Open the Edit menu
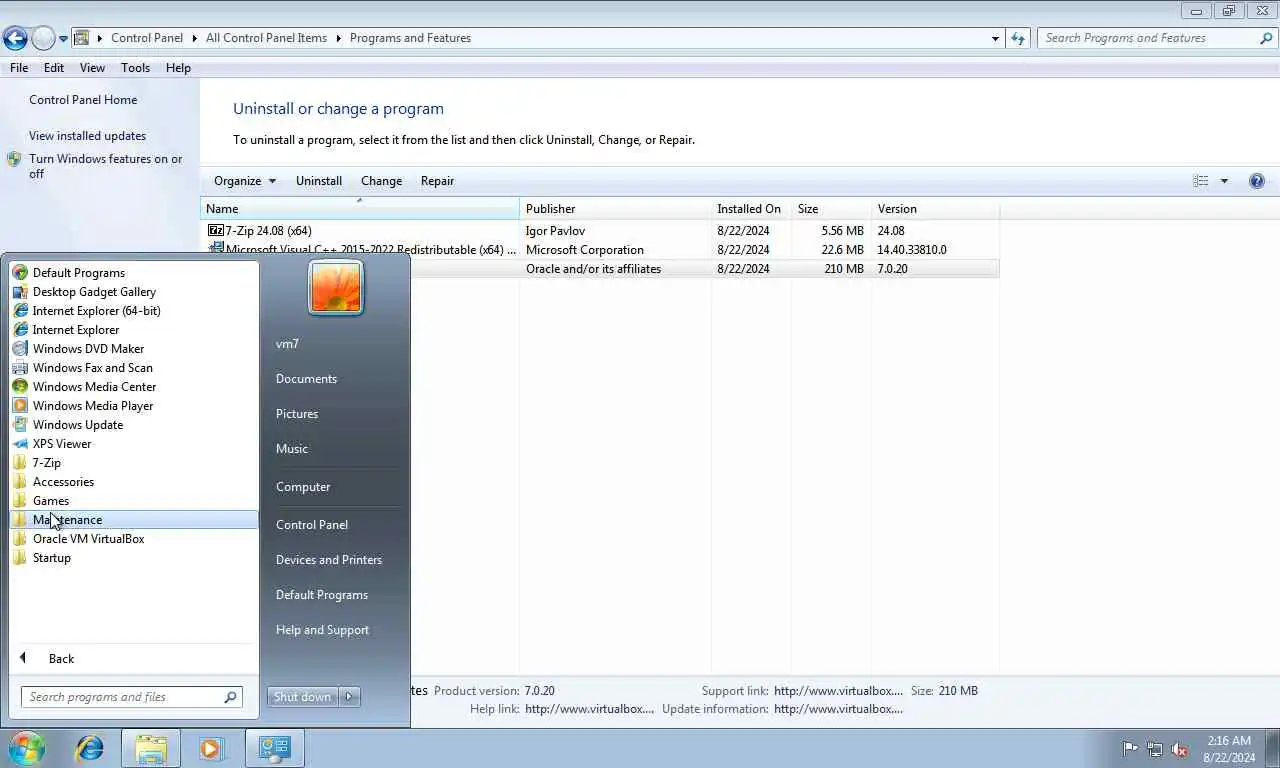 pyautogui.click(x=54, y=67)
